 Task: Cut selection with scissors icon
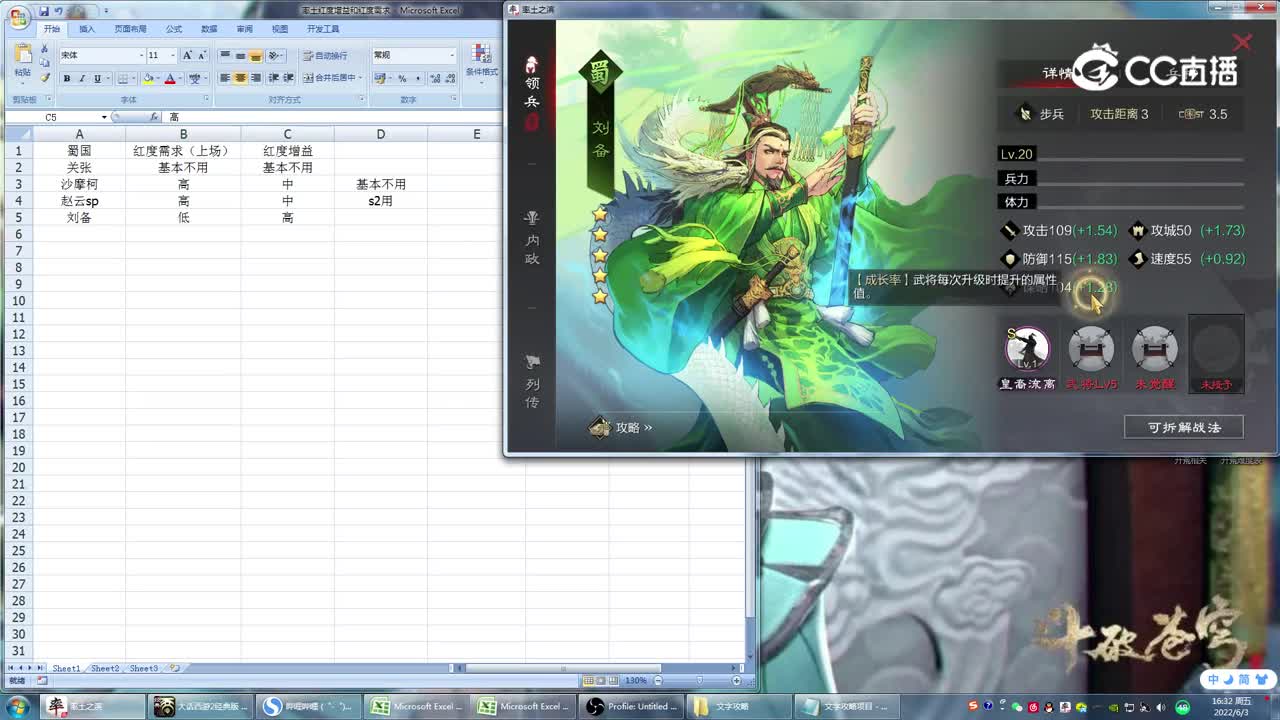[44, 49]
